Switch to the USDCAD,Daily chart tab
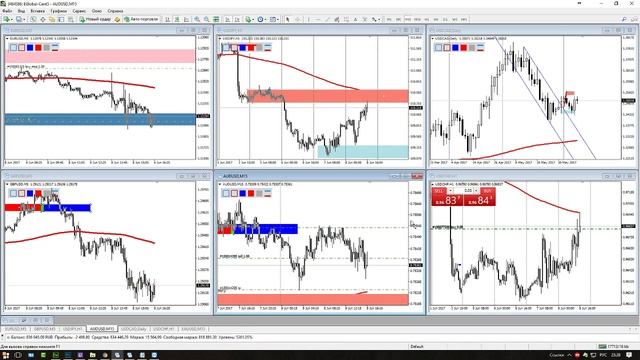This screenshot has width=640, height=360. 133,329
